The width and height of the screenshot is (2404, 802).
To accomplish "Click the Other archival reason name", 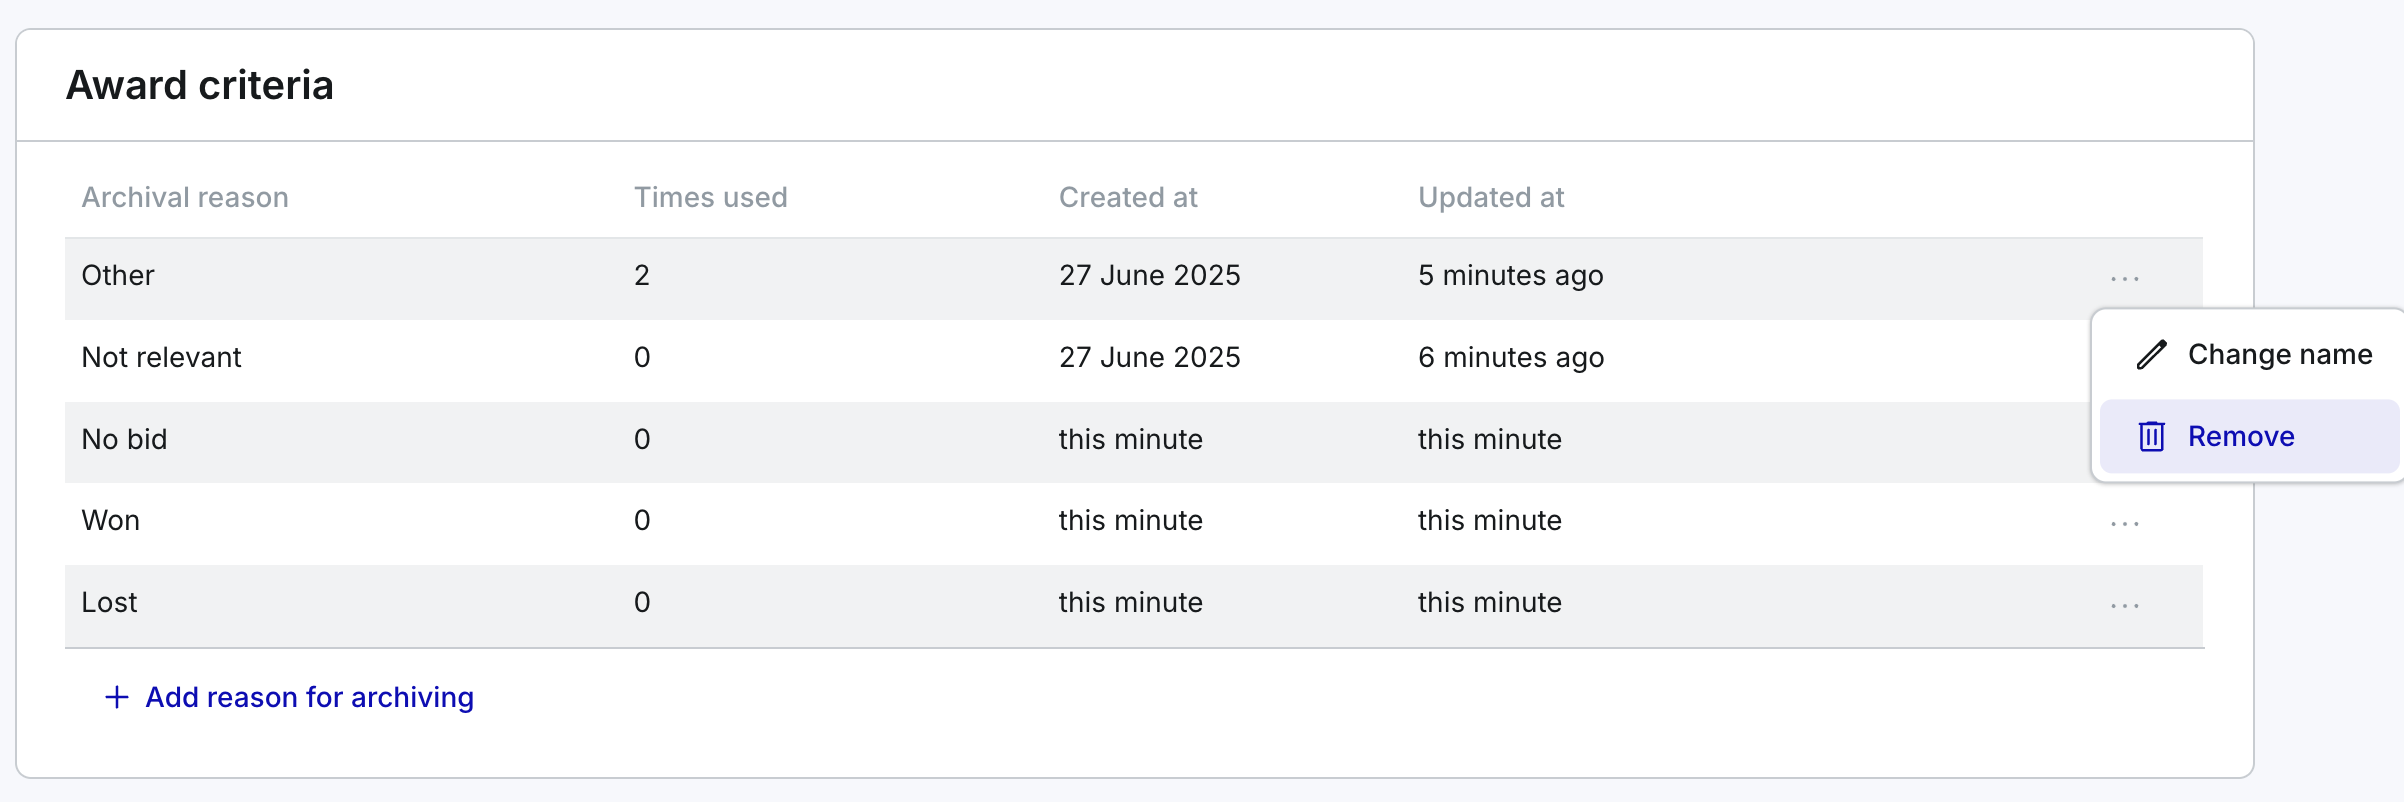I will coord(118,276).
